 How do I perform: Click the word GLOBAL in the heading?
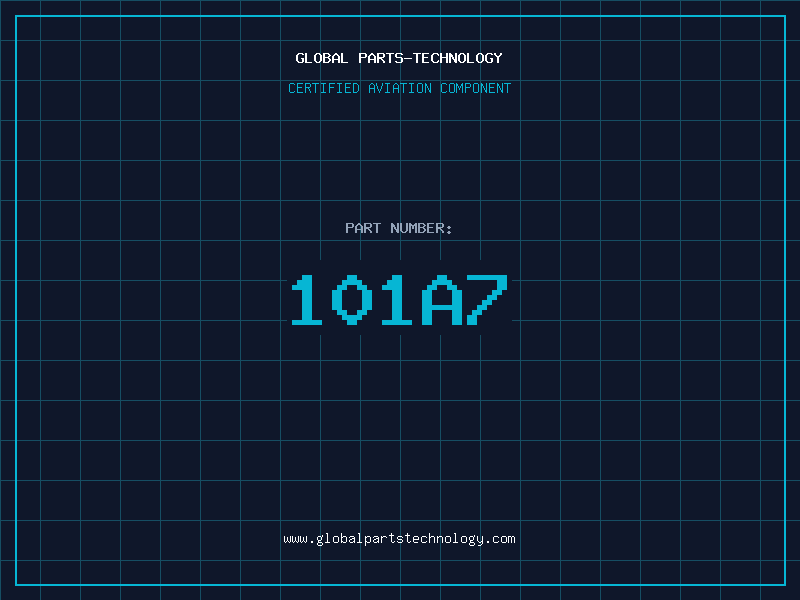[322, 59]
